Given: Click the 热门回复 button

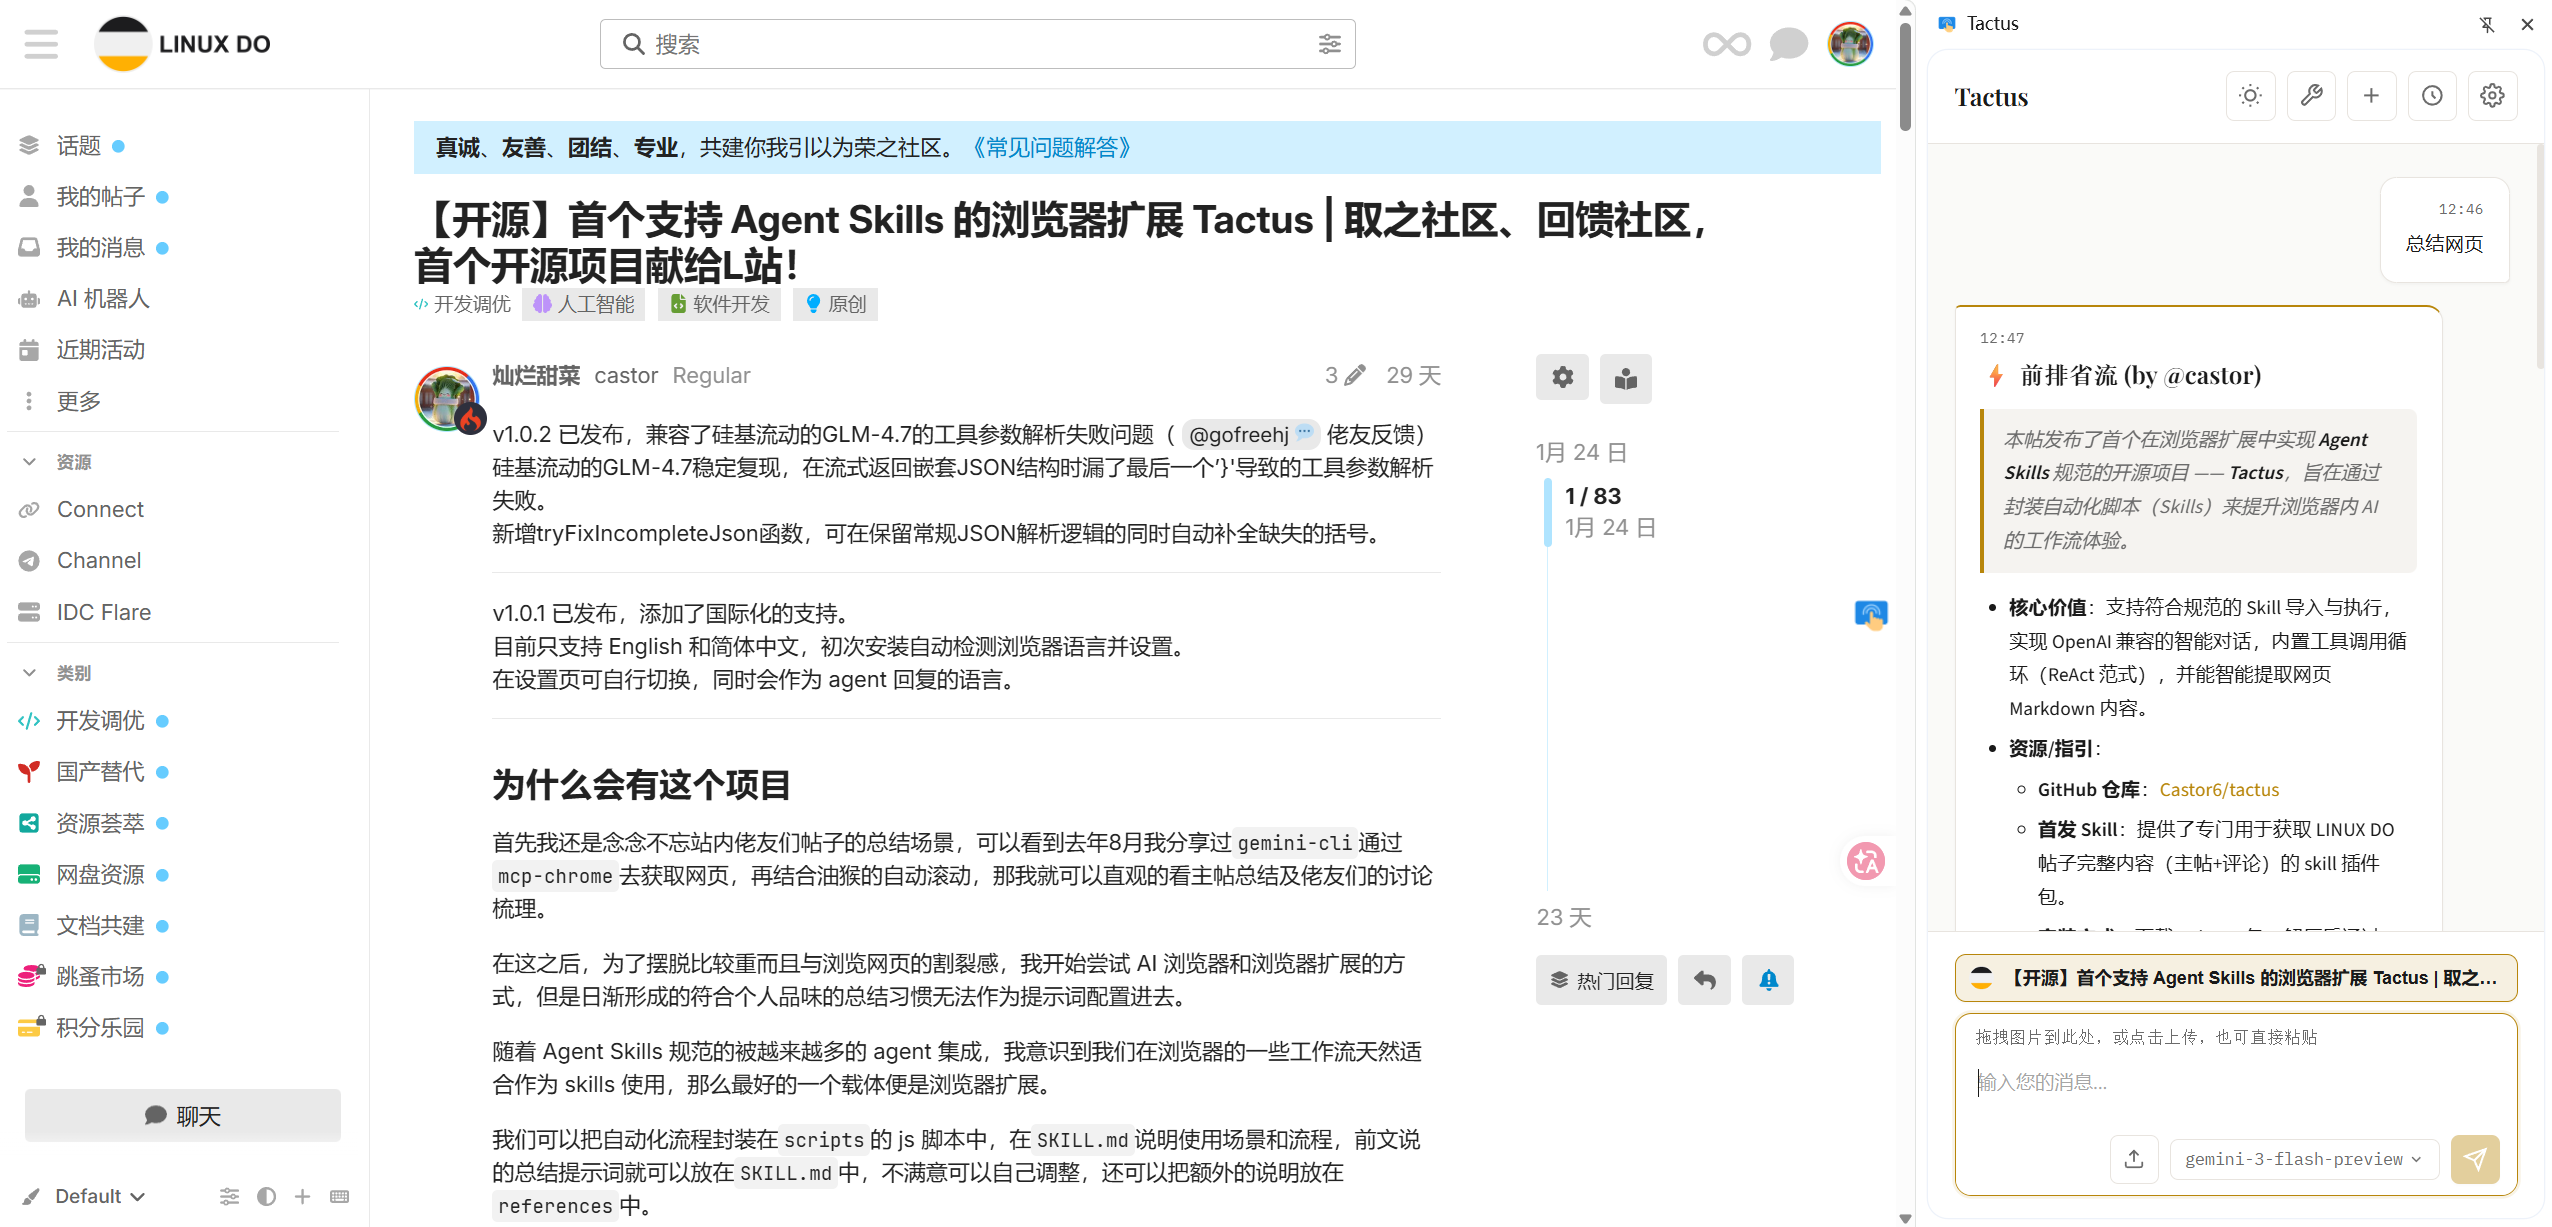Looking at the screenshot, I should pos(1601,980).
